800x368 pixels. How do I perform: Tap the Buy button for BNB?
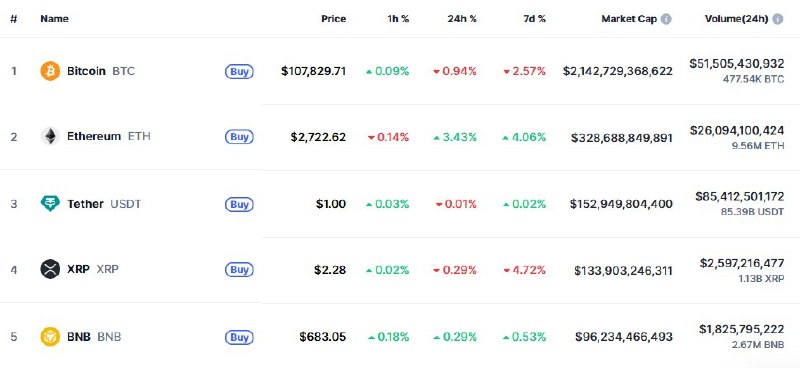pyautogui.click(x=239, y=337)
